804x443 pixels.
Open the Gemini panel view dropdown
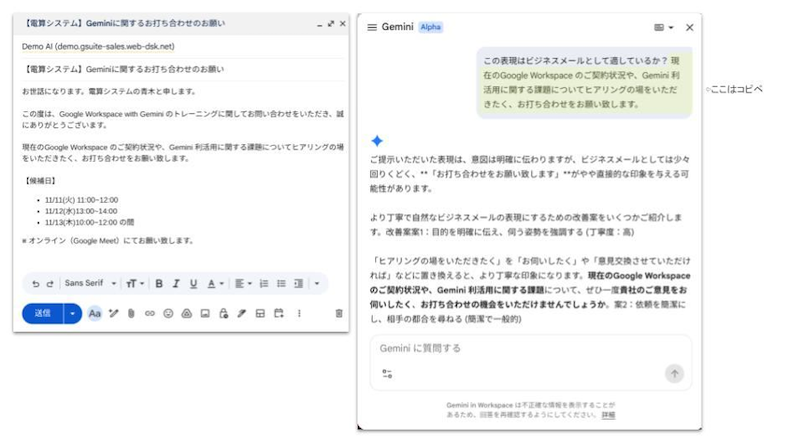(663, 27)
